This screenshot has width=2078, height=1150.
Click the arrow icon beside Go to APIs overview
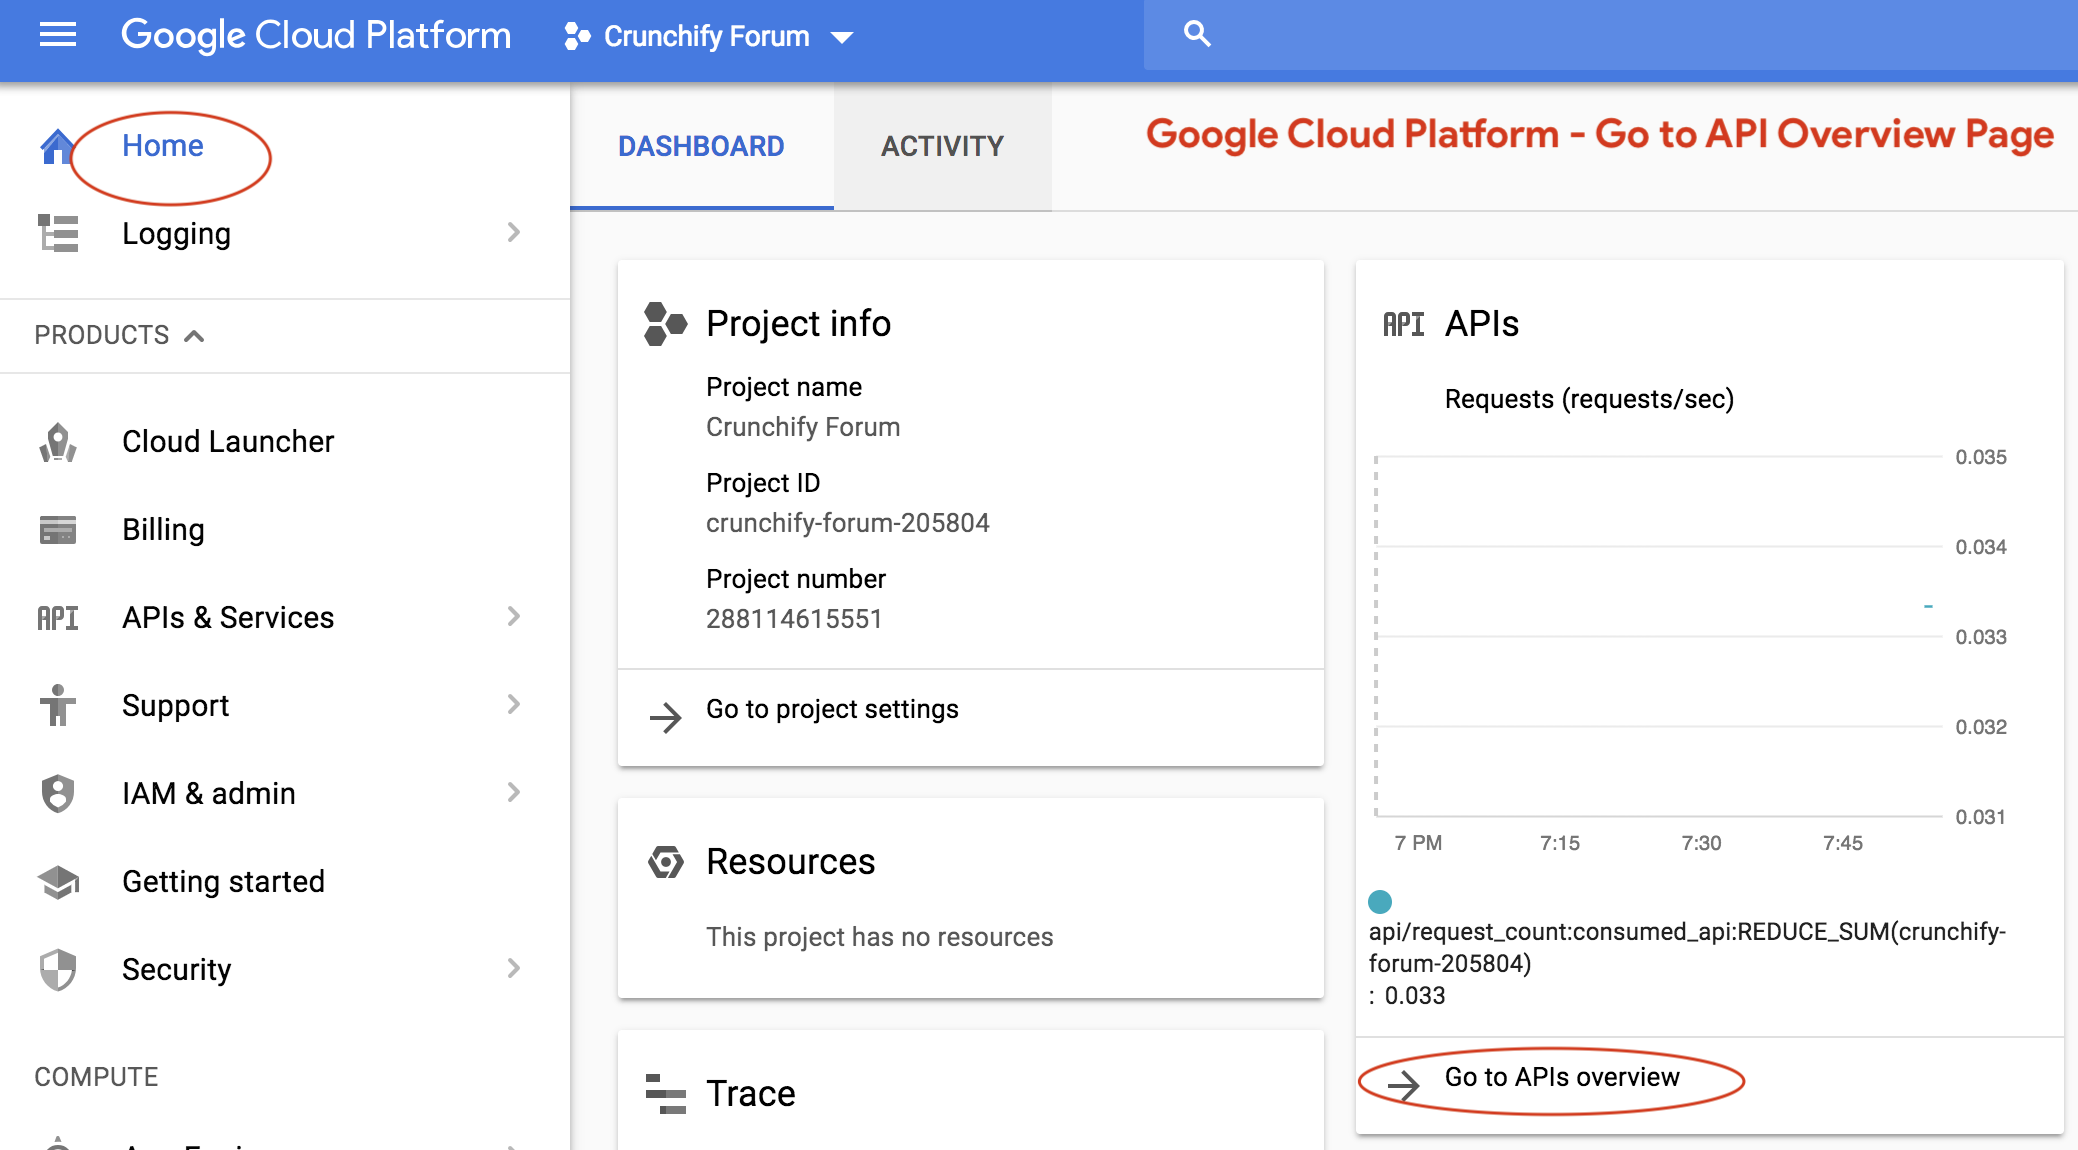(x=1404, y=1084)
